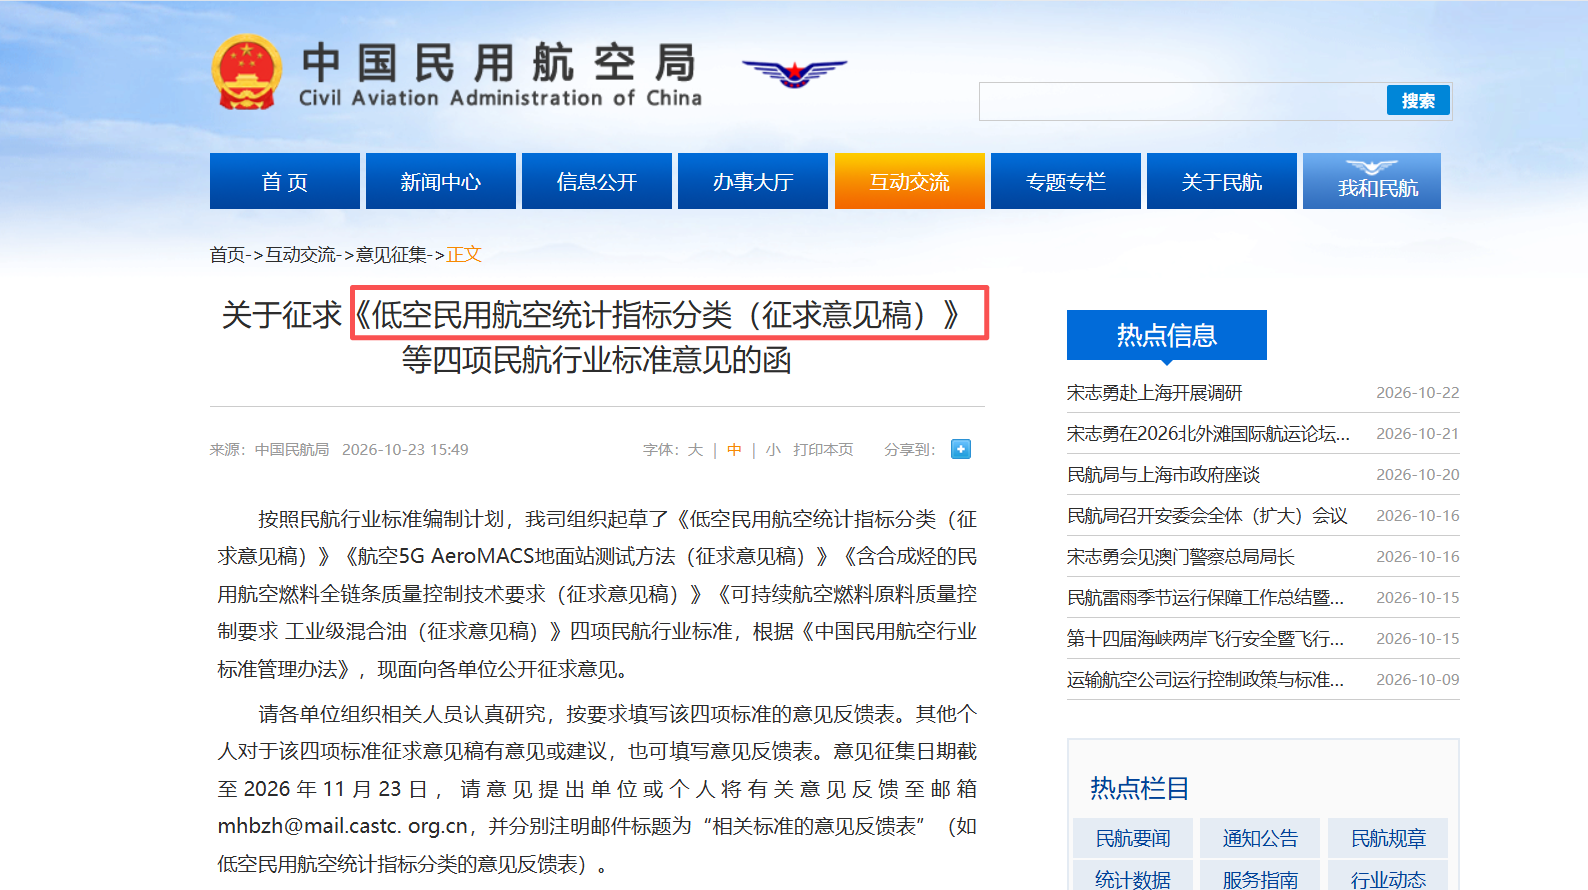Open news 民航局与上海市政府座谈
The height and width of the screenshot is (890, 1588).
coord(1163,475)
